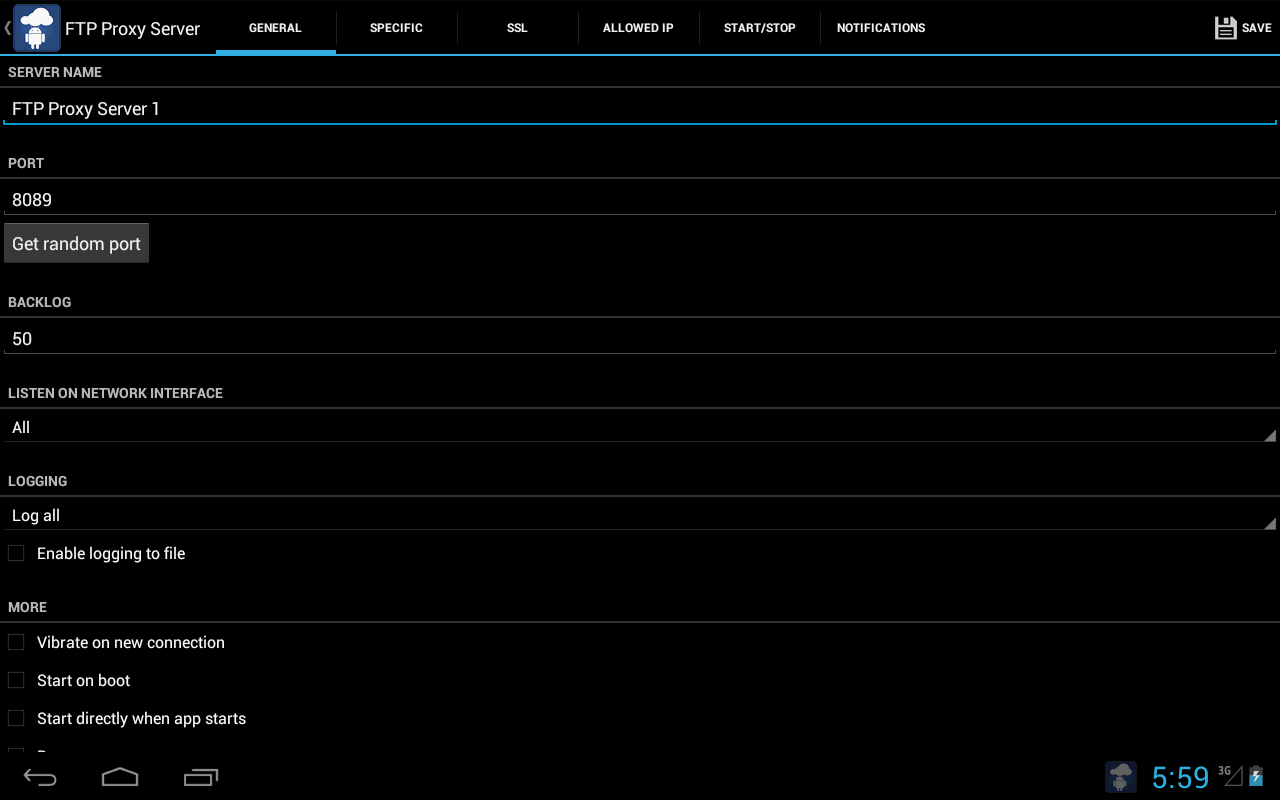Expand the Logging level dropdown
This screenshot has width=1280, height=800.
coord(640,515)
